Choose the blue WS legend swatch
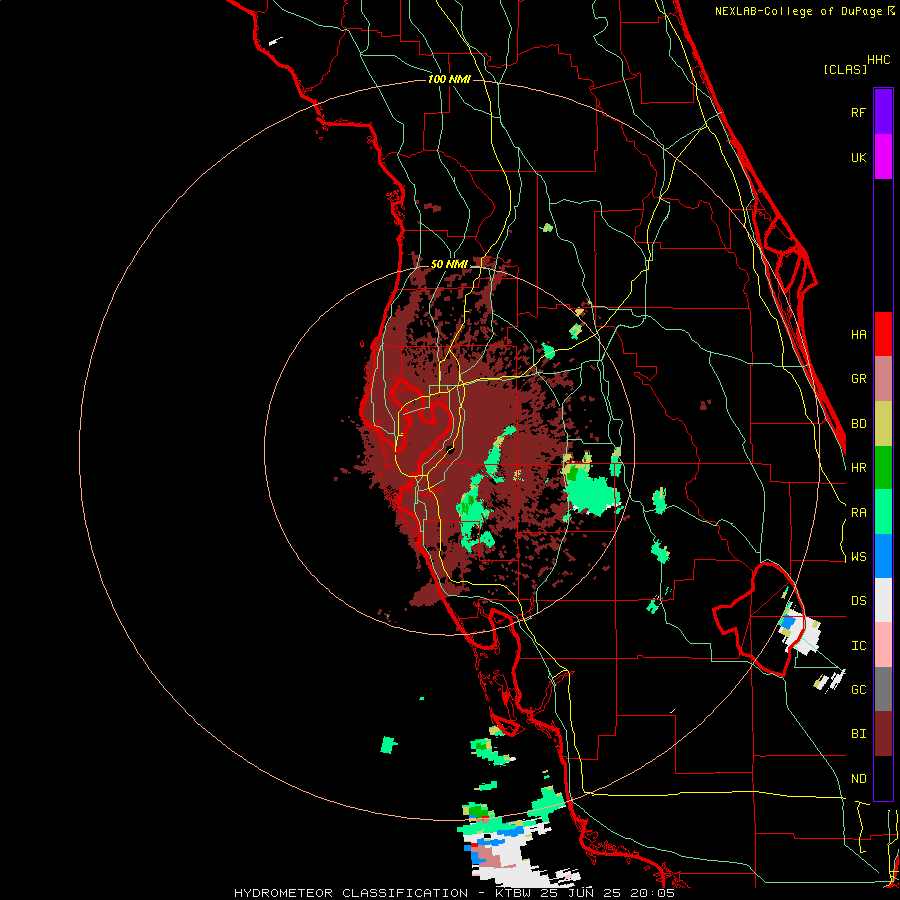 (883, 556)
